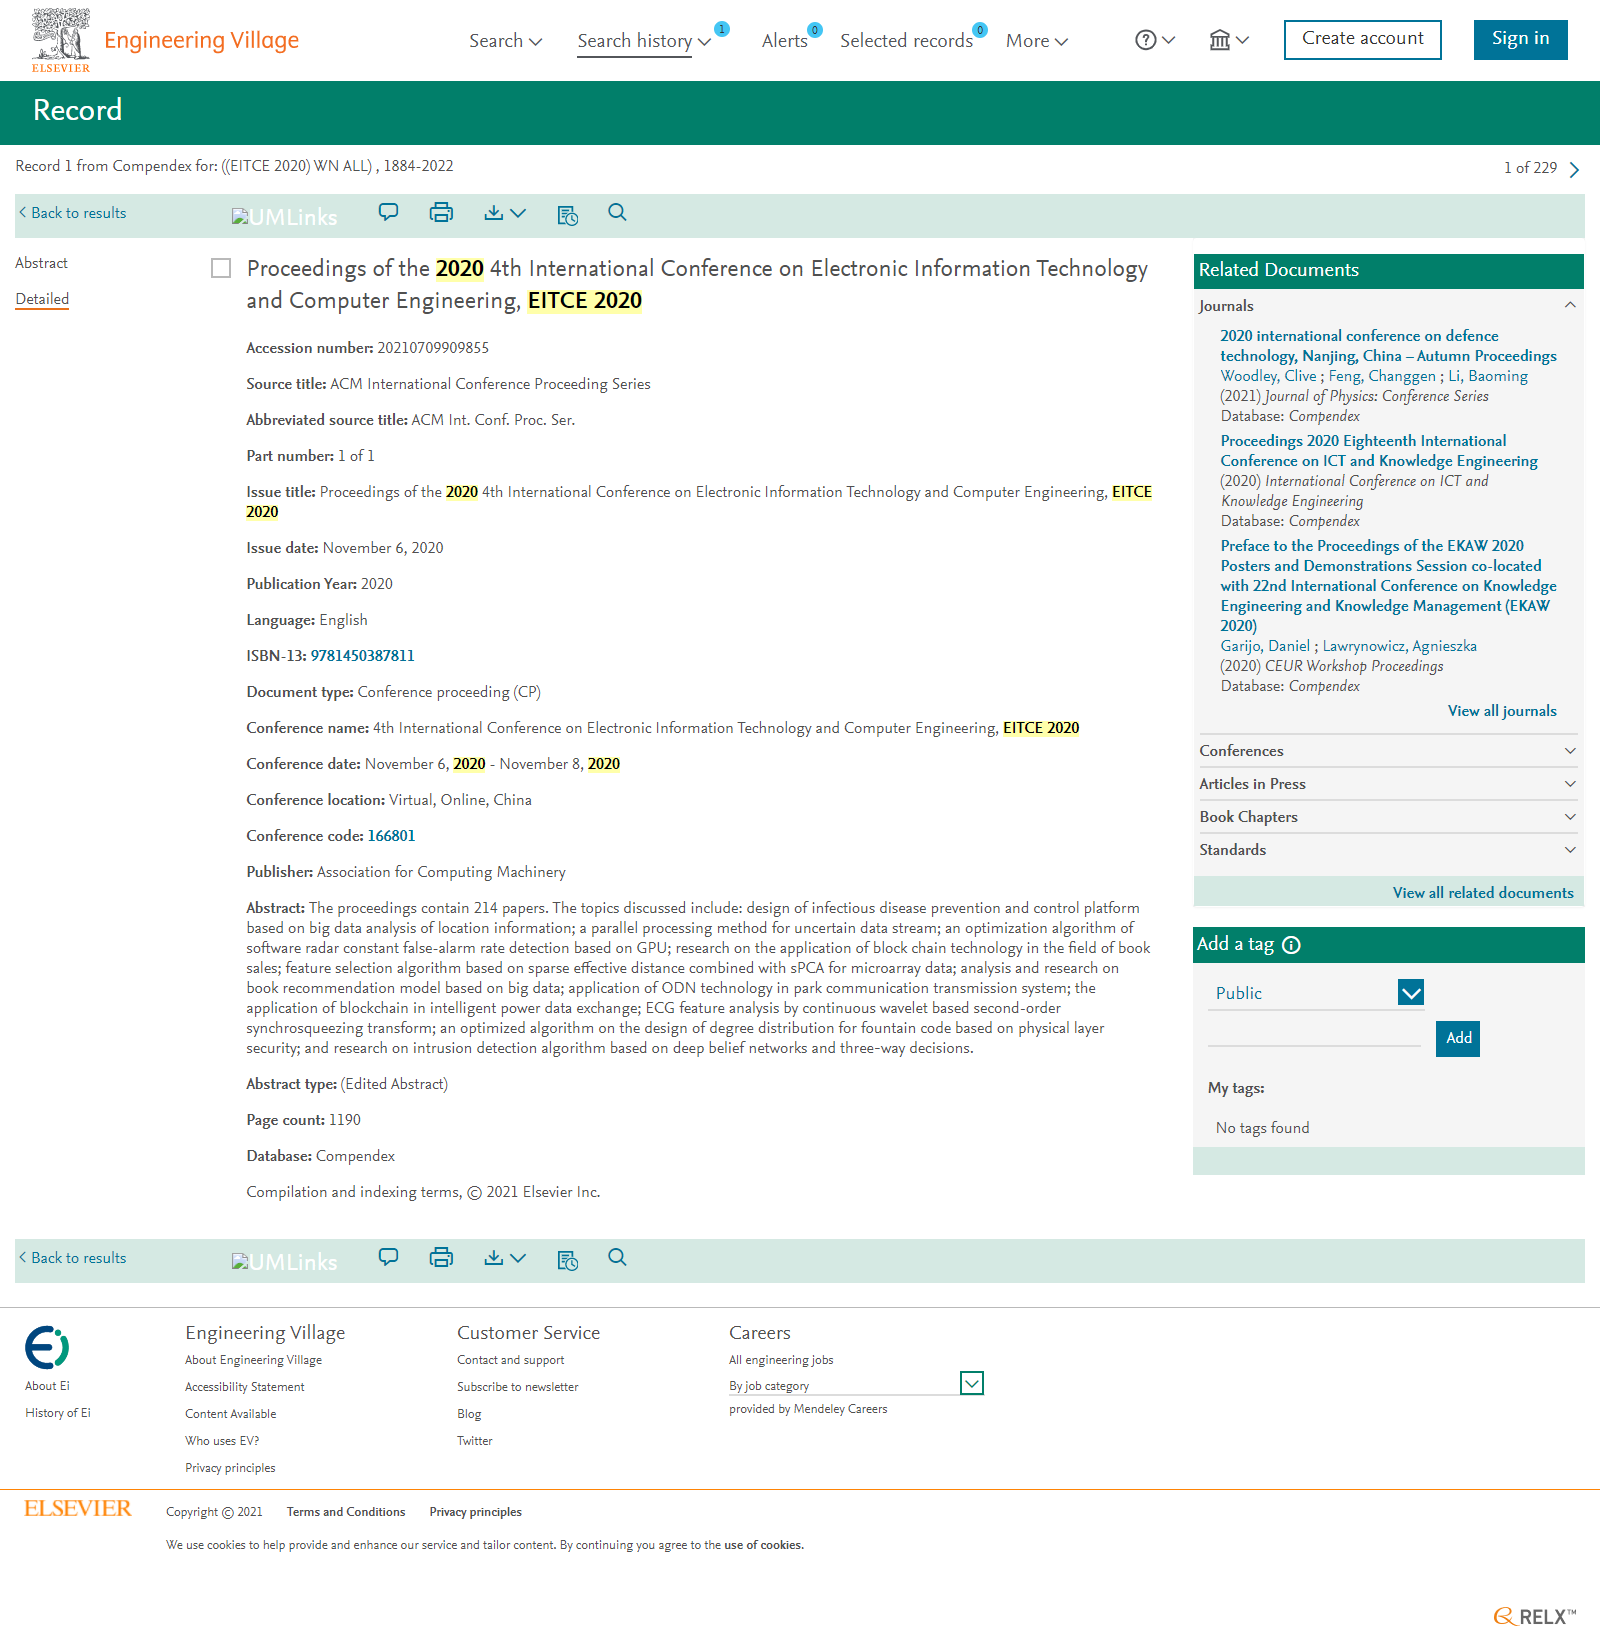This screenshot has width=1600, height=1633.
Task: Open Alerts in the top navigation
Action: tap(784, 41)
